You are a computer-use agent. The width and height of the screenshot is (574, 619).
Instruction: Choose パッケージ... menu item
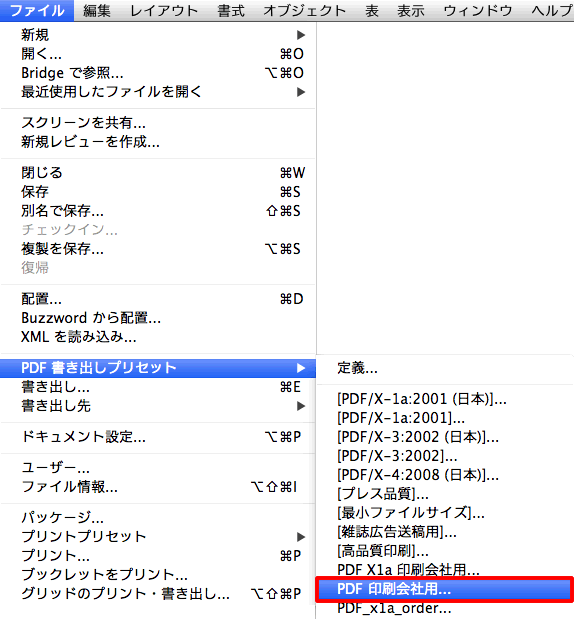coord(158,518)
